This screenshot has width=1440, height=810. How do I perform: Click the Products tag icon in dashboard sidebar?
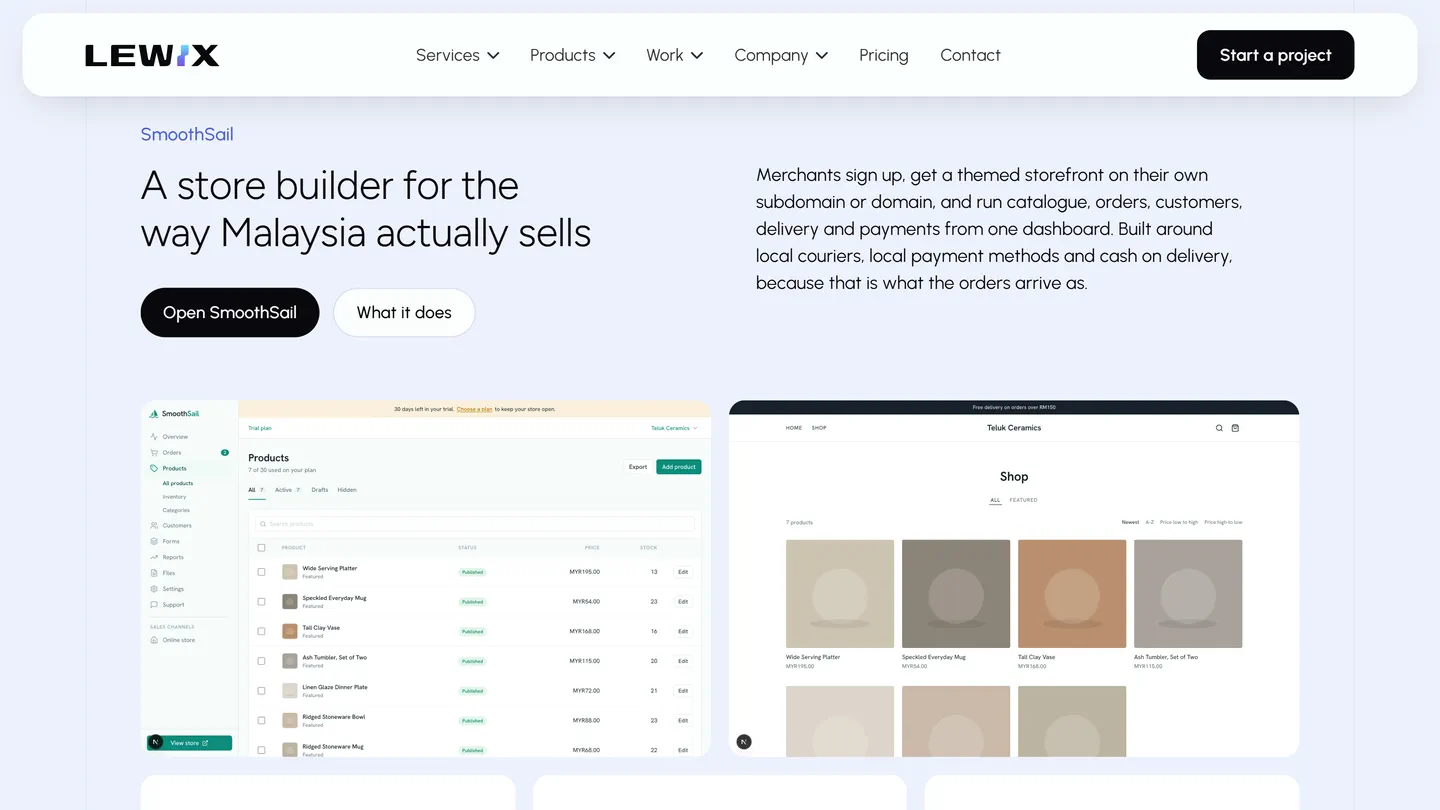(154, 468)
